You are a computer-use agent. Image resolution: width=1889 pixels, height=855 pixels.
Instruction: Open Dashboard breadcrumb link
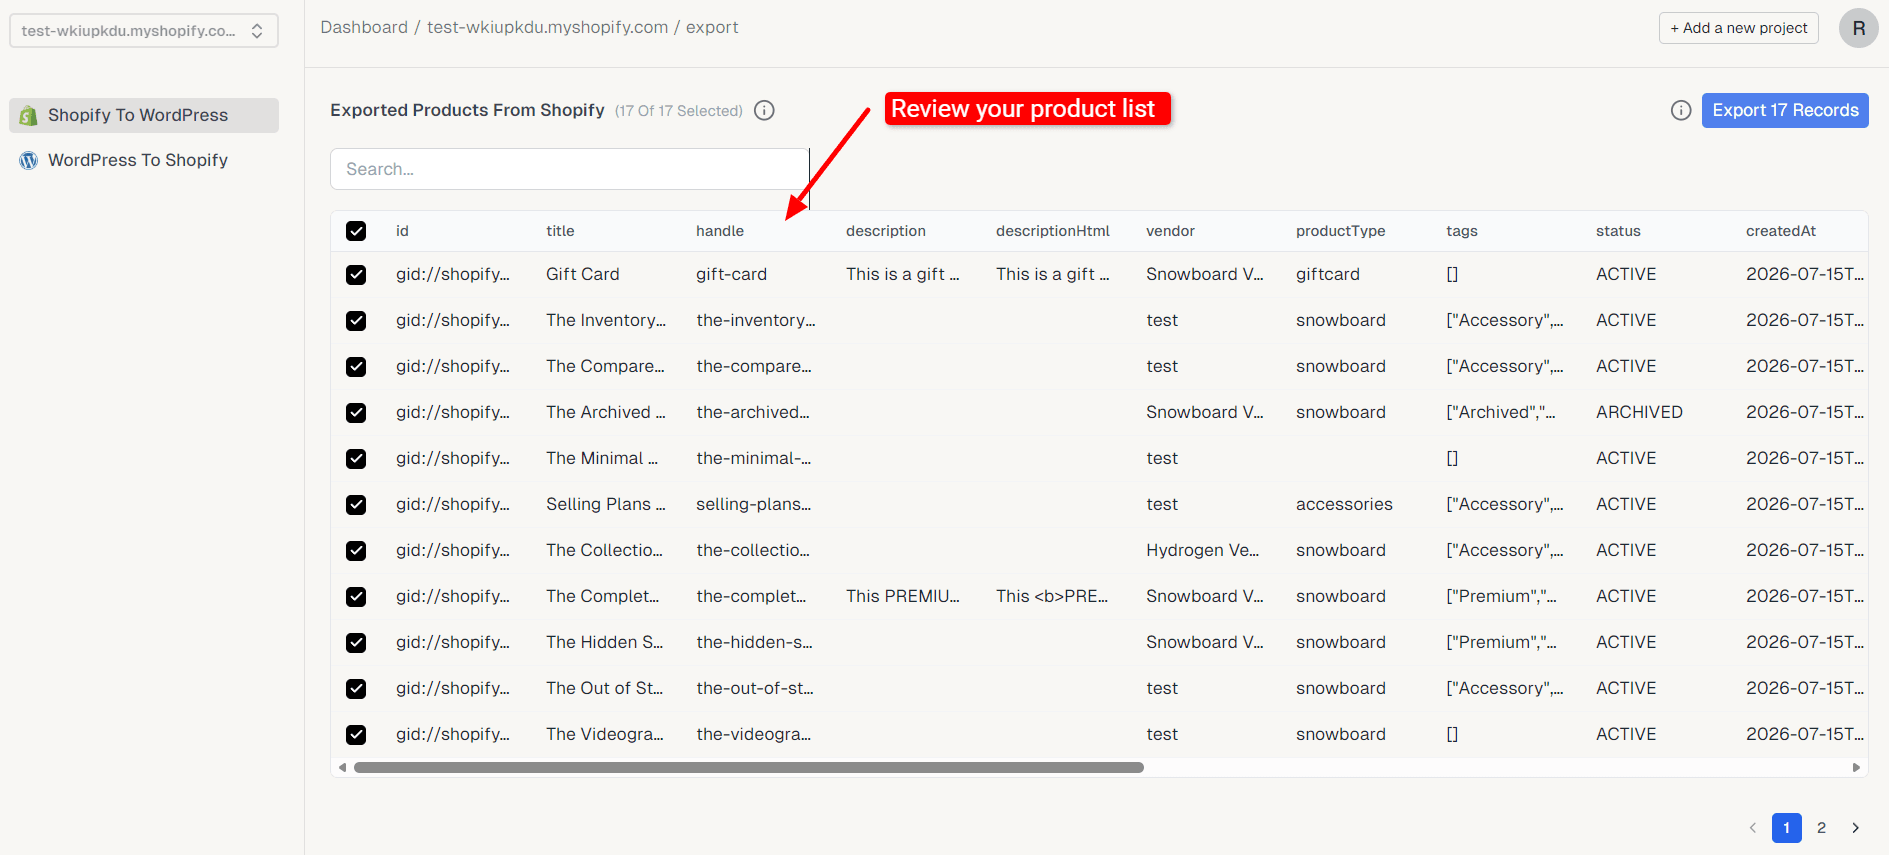click(364, 27)
